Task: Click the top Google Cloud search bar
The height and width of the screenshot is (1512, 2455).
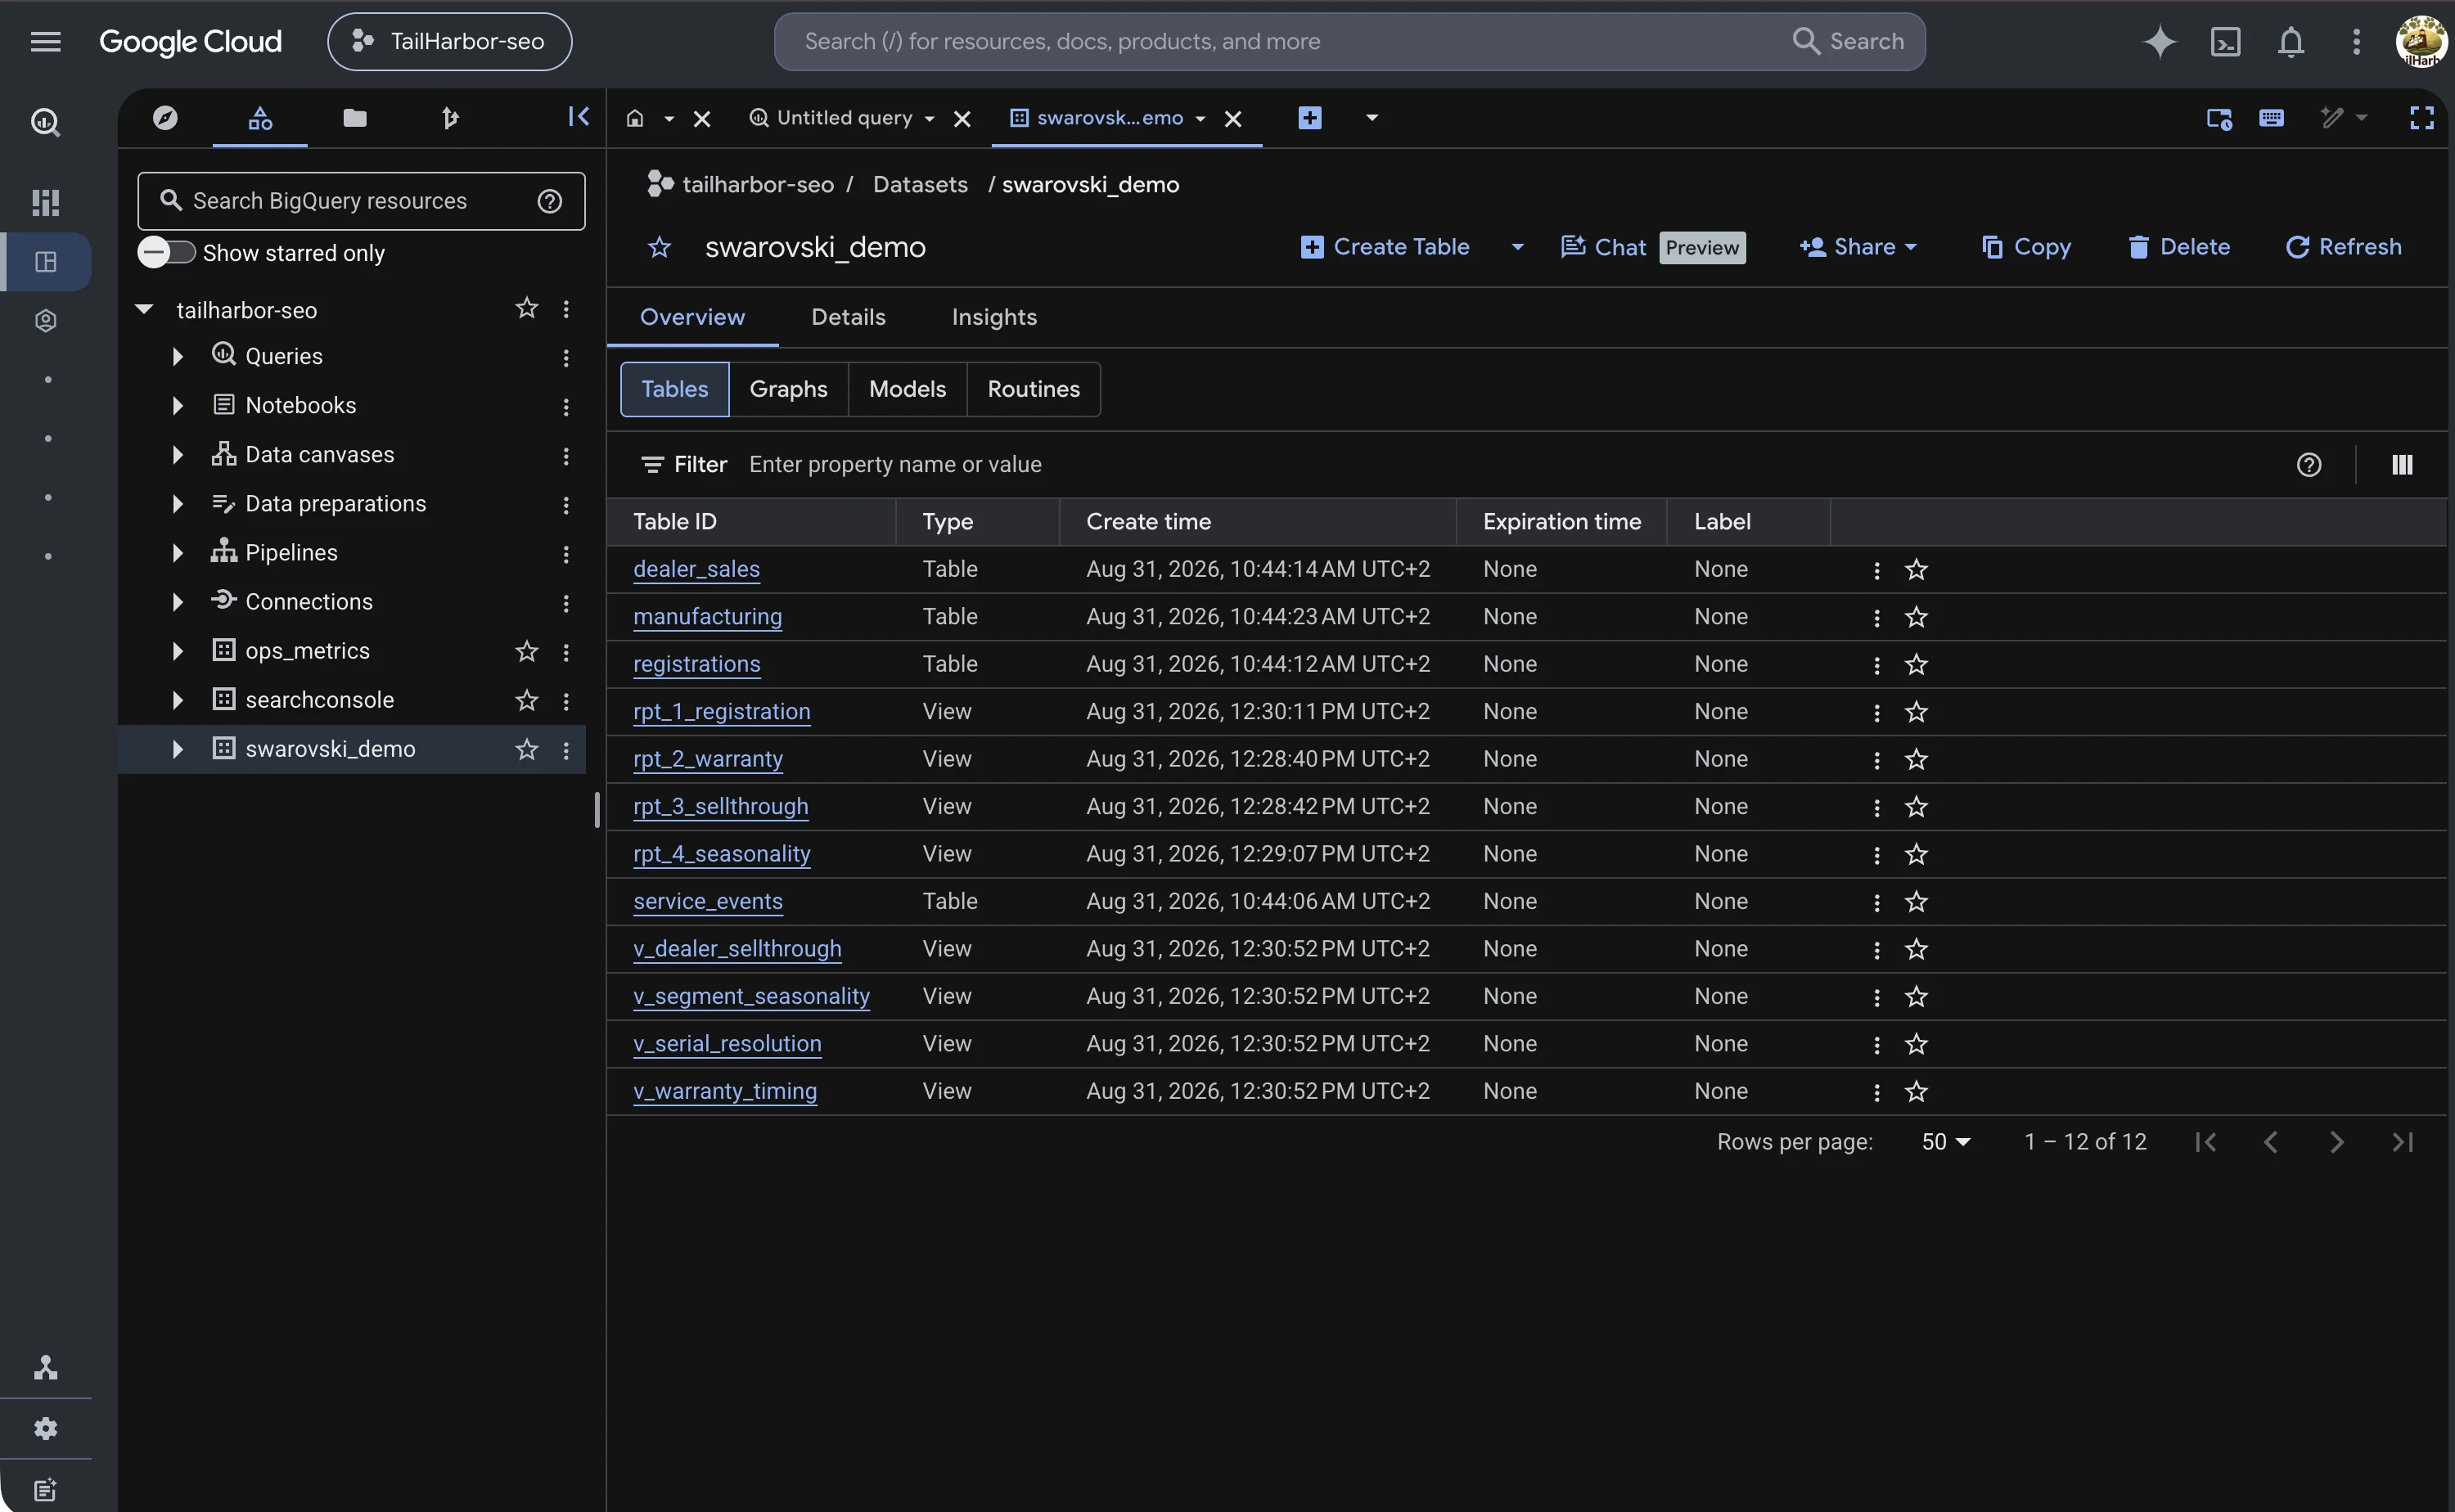Action: 1349,41
